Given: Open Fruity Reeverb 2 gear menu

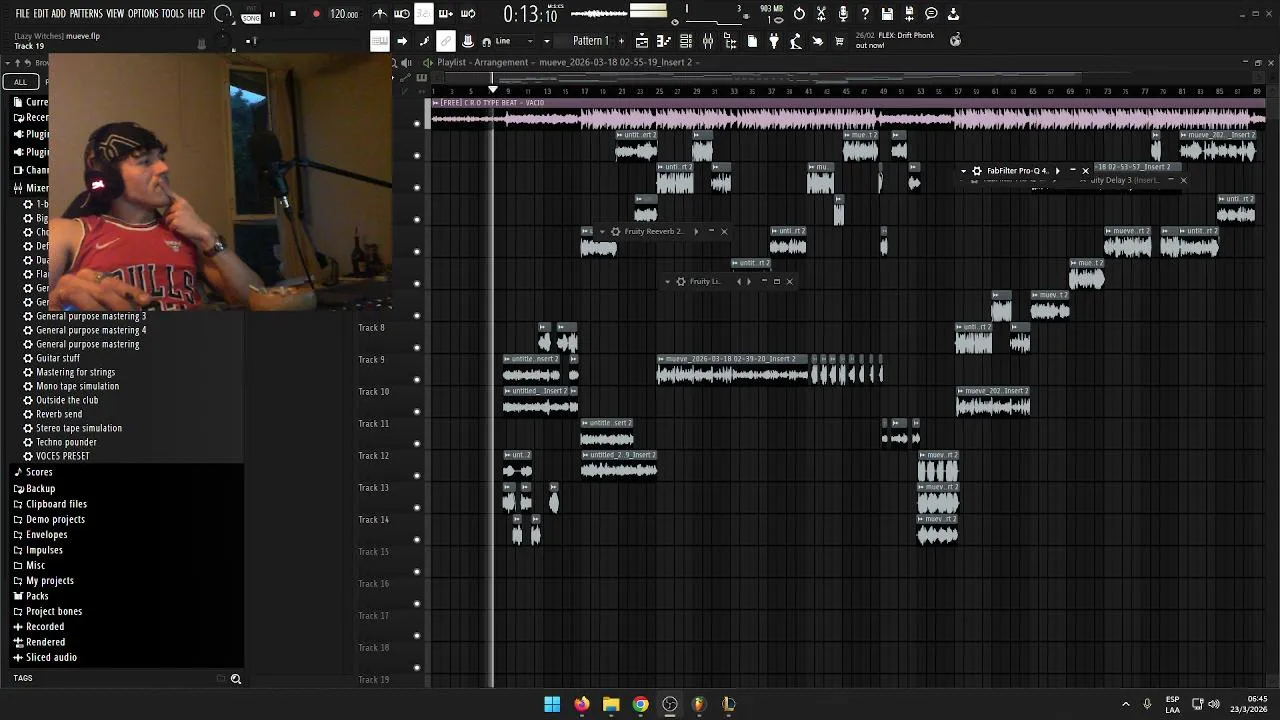Looking at the screenshot, I should (615, 231).
